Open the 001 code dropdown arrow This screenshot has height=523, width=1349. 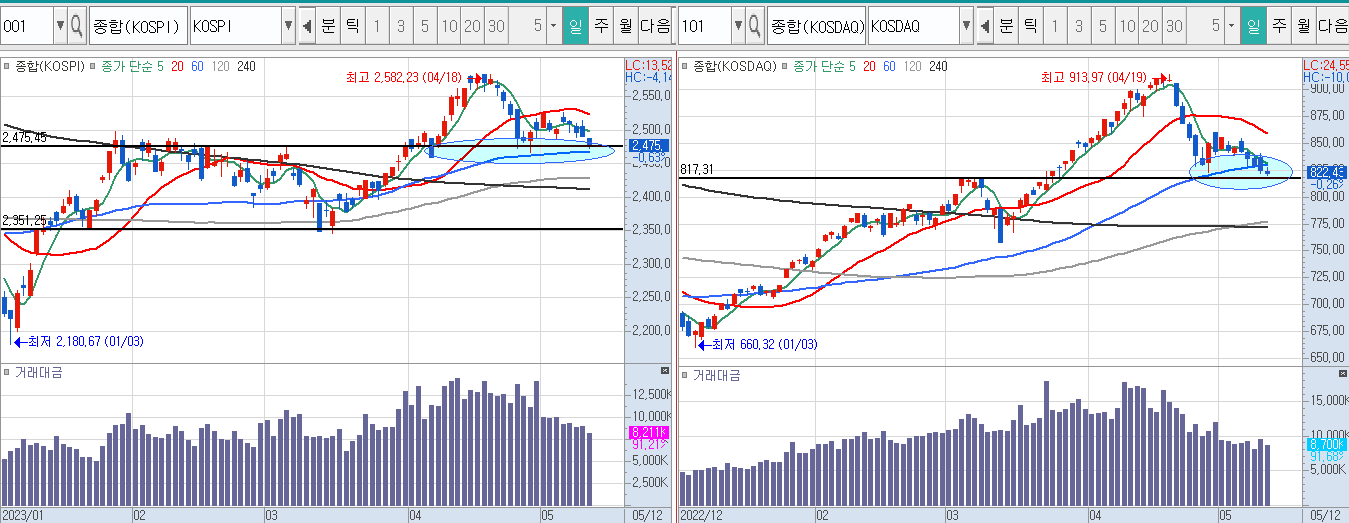(x=60, y=26)
